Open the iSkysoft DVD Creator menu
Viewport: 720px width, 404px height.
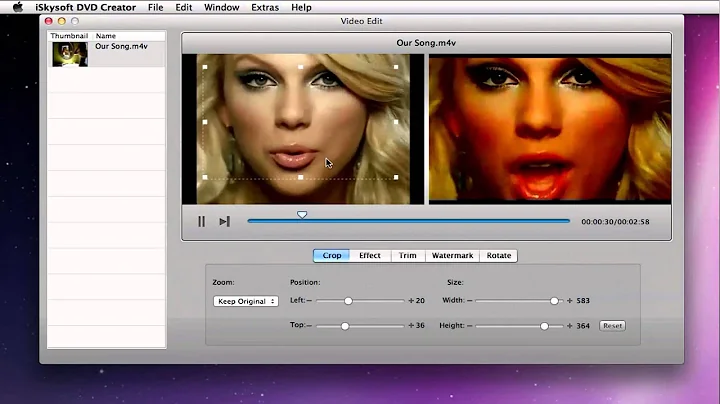pos(85,7)
